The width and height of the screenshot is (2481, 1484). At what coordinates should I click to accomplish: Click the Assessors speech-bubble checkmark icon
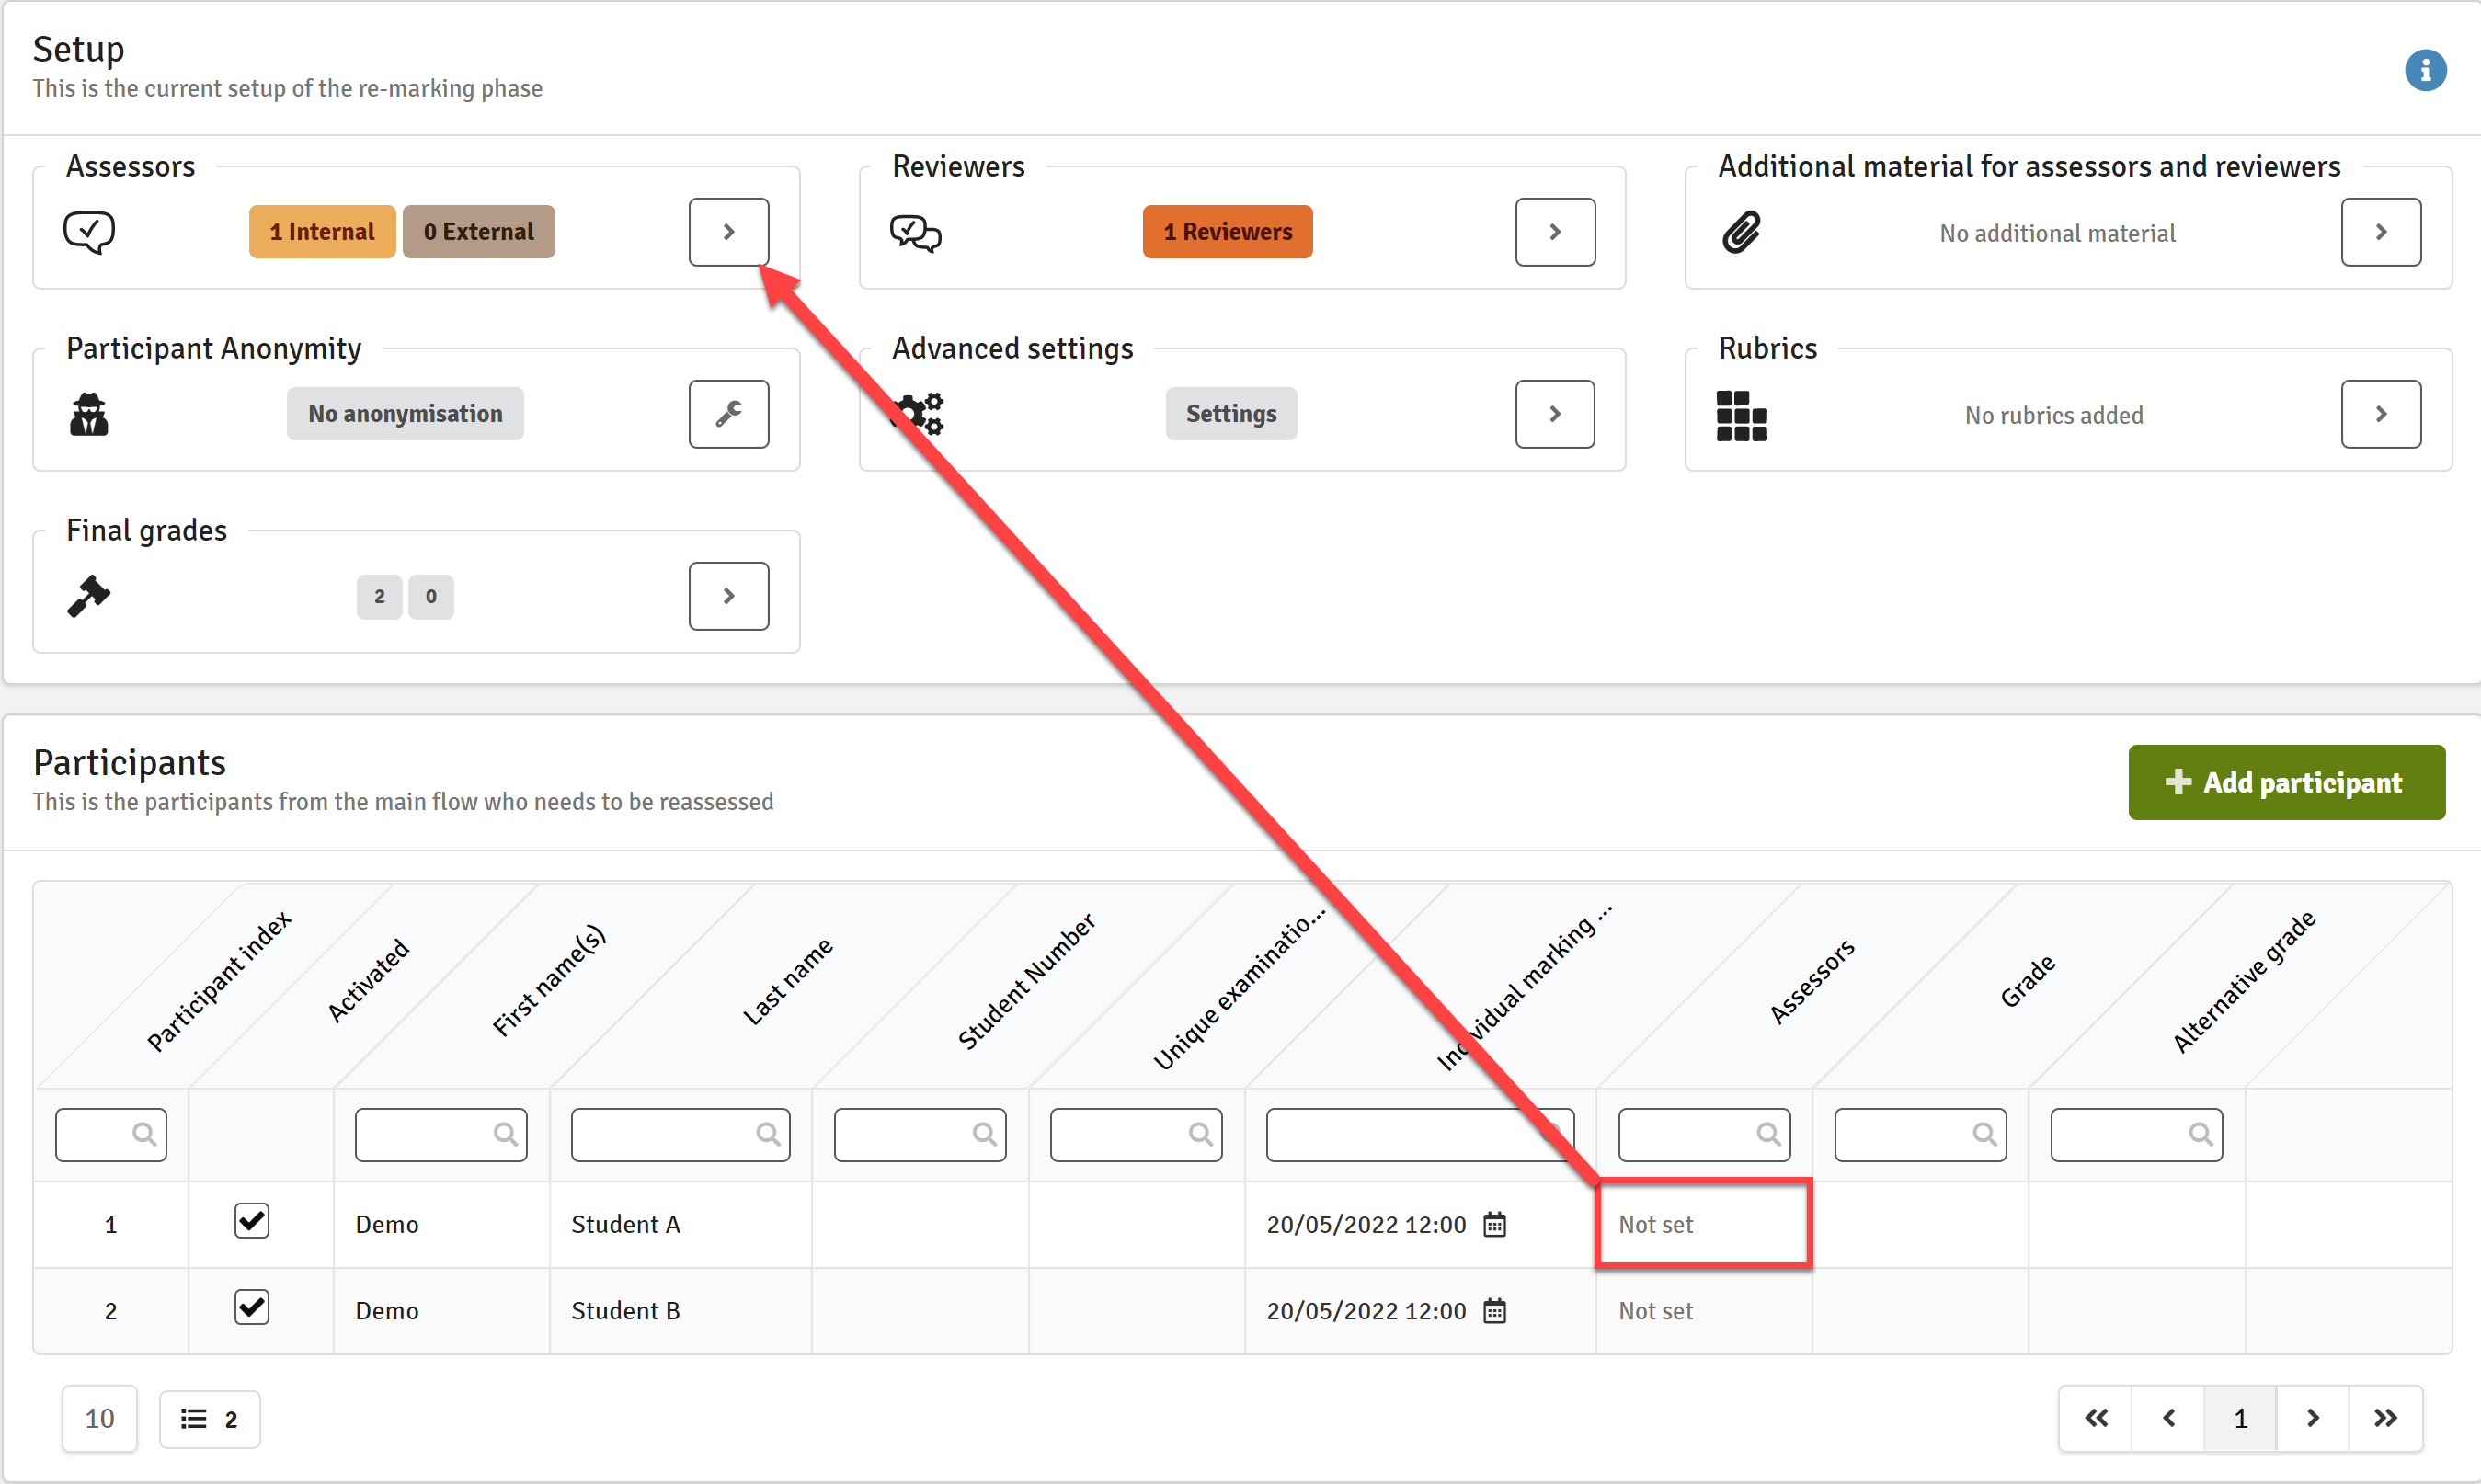(x=89, y=232)
